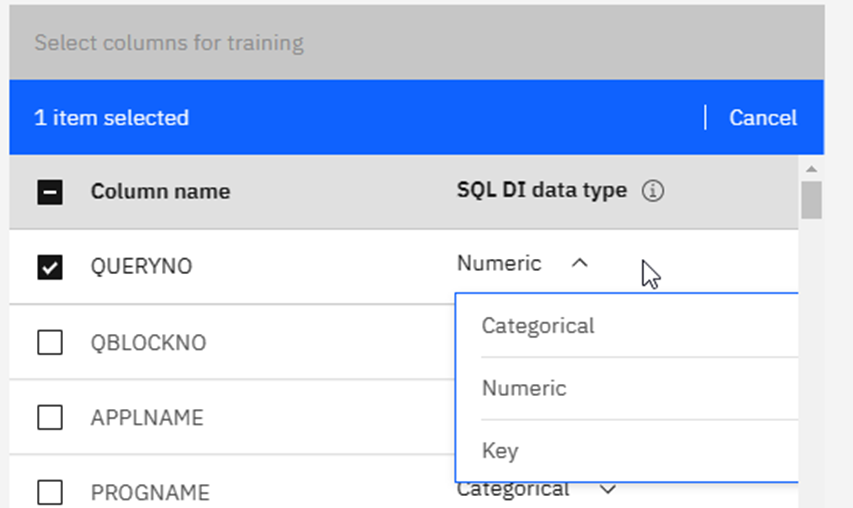The height and width of the screenshot is (508, 853).
Task: Open the PROGNAME Categorical data type dropdown
Action: pos(536,489)
